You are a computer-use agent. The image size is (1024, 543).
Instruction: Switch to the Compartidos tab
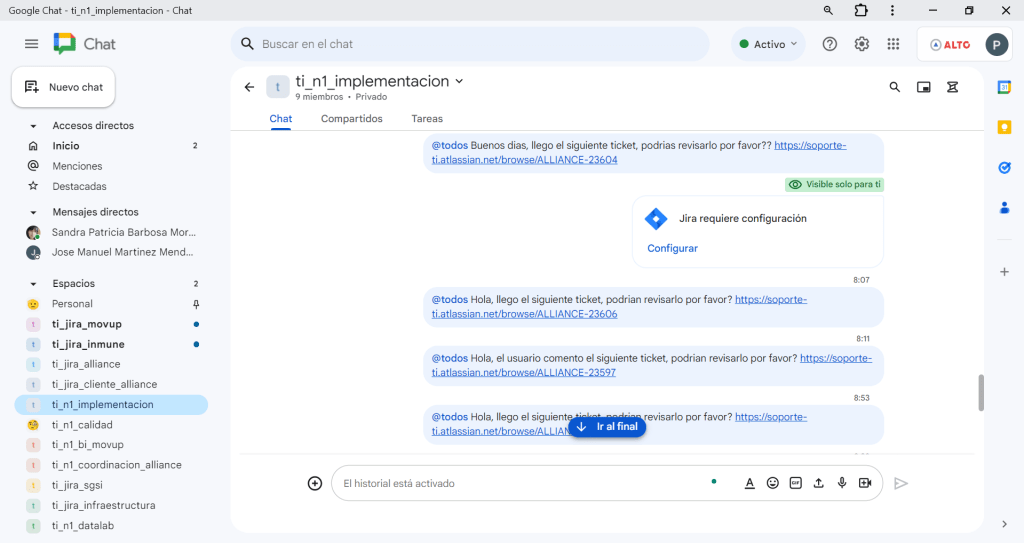coord(351,118)
